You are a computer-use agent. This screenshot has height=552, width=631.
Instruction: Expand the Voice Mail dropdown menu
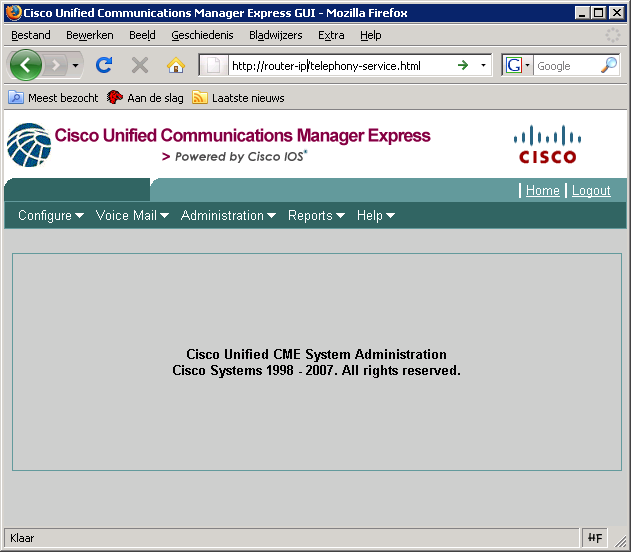pos(132,215)
